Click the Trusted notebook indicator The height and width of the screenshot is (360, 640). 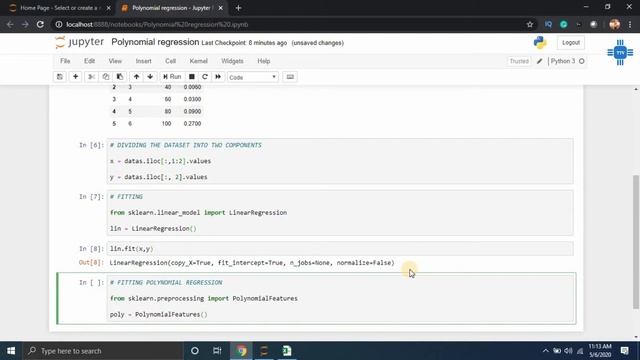click(x=519, y=61)
